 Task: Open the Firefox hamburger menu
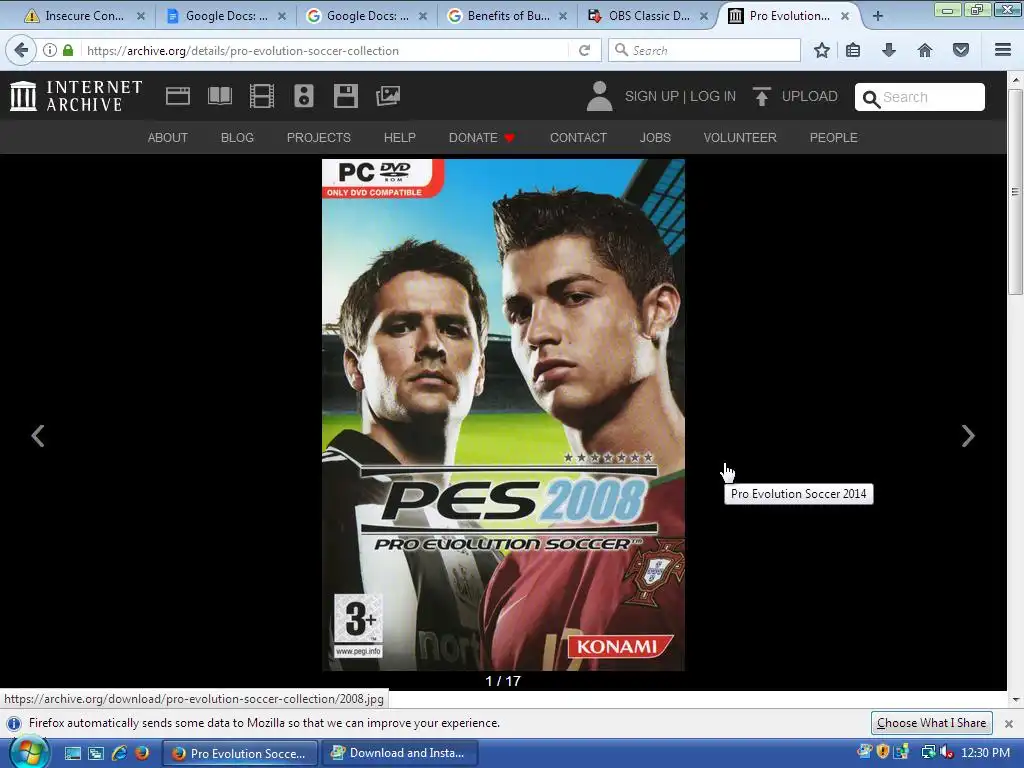click(x=1003, y=50)
